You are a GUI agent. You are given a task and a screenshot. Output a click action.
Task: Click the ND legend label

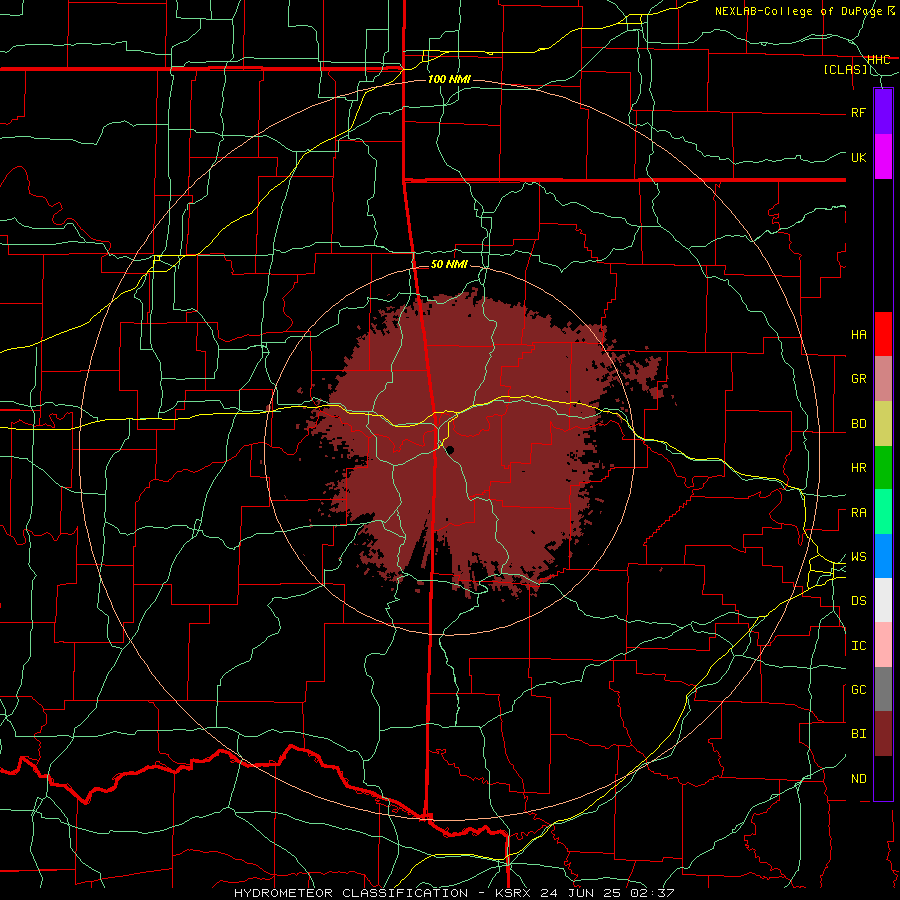(858, 779)
